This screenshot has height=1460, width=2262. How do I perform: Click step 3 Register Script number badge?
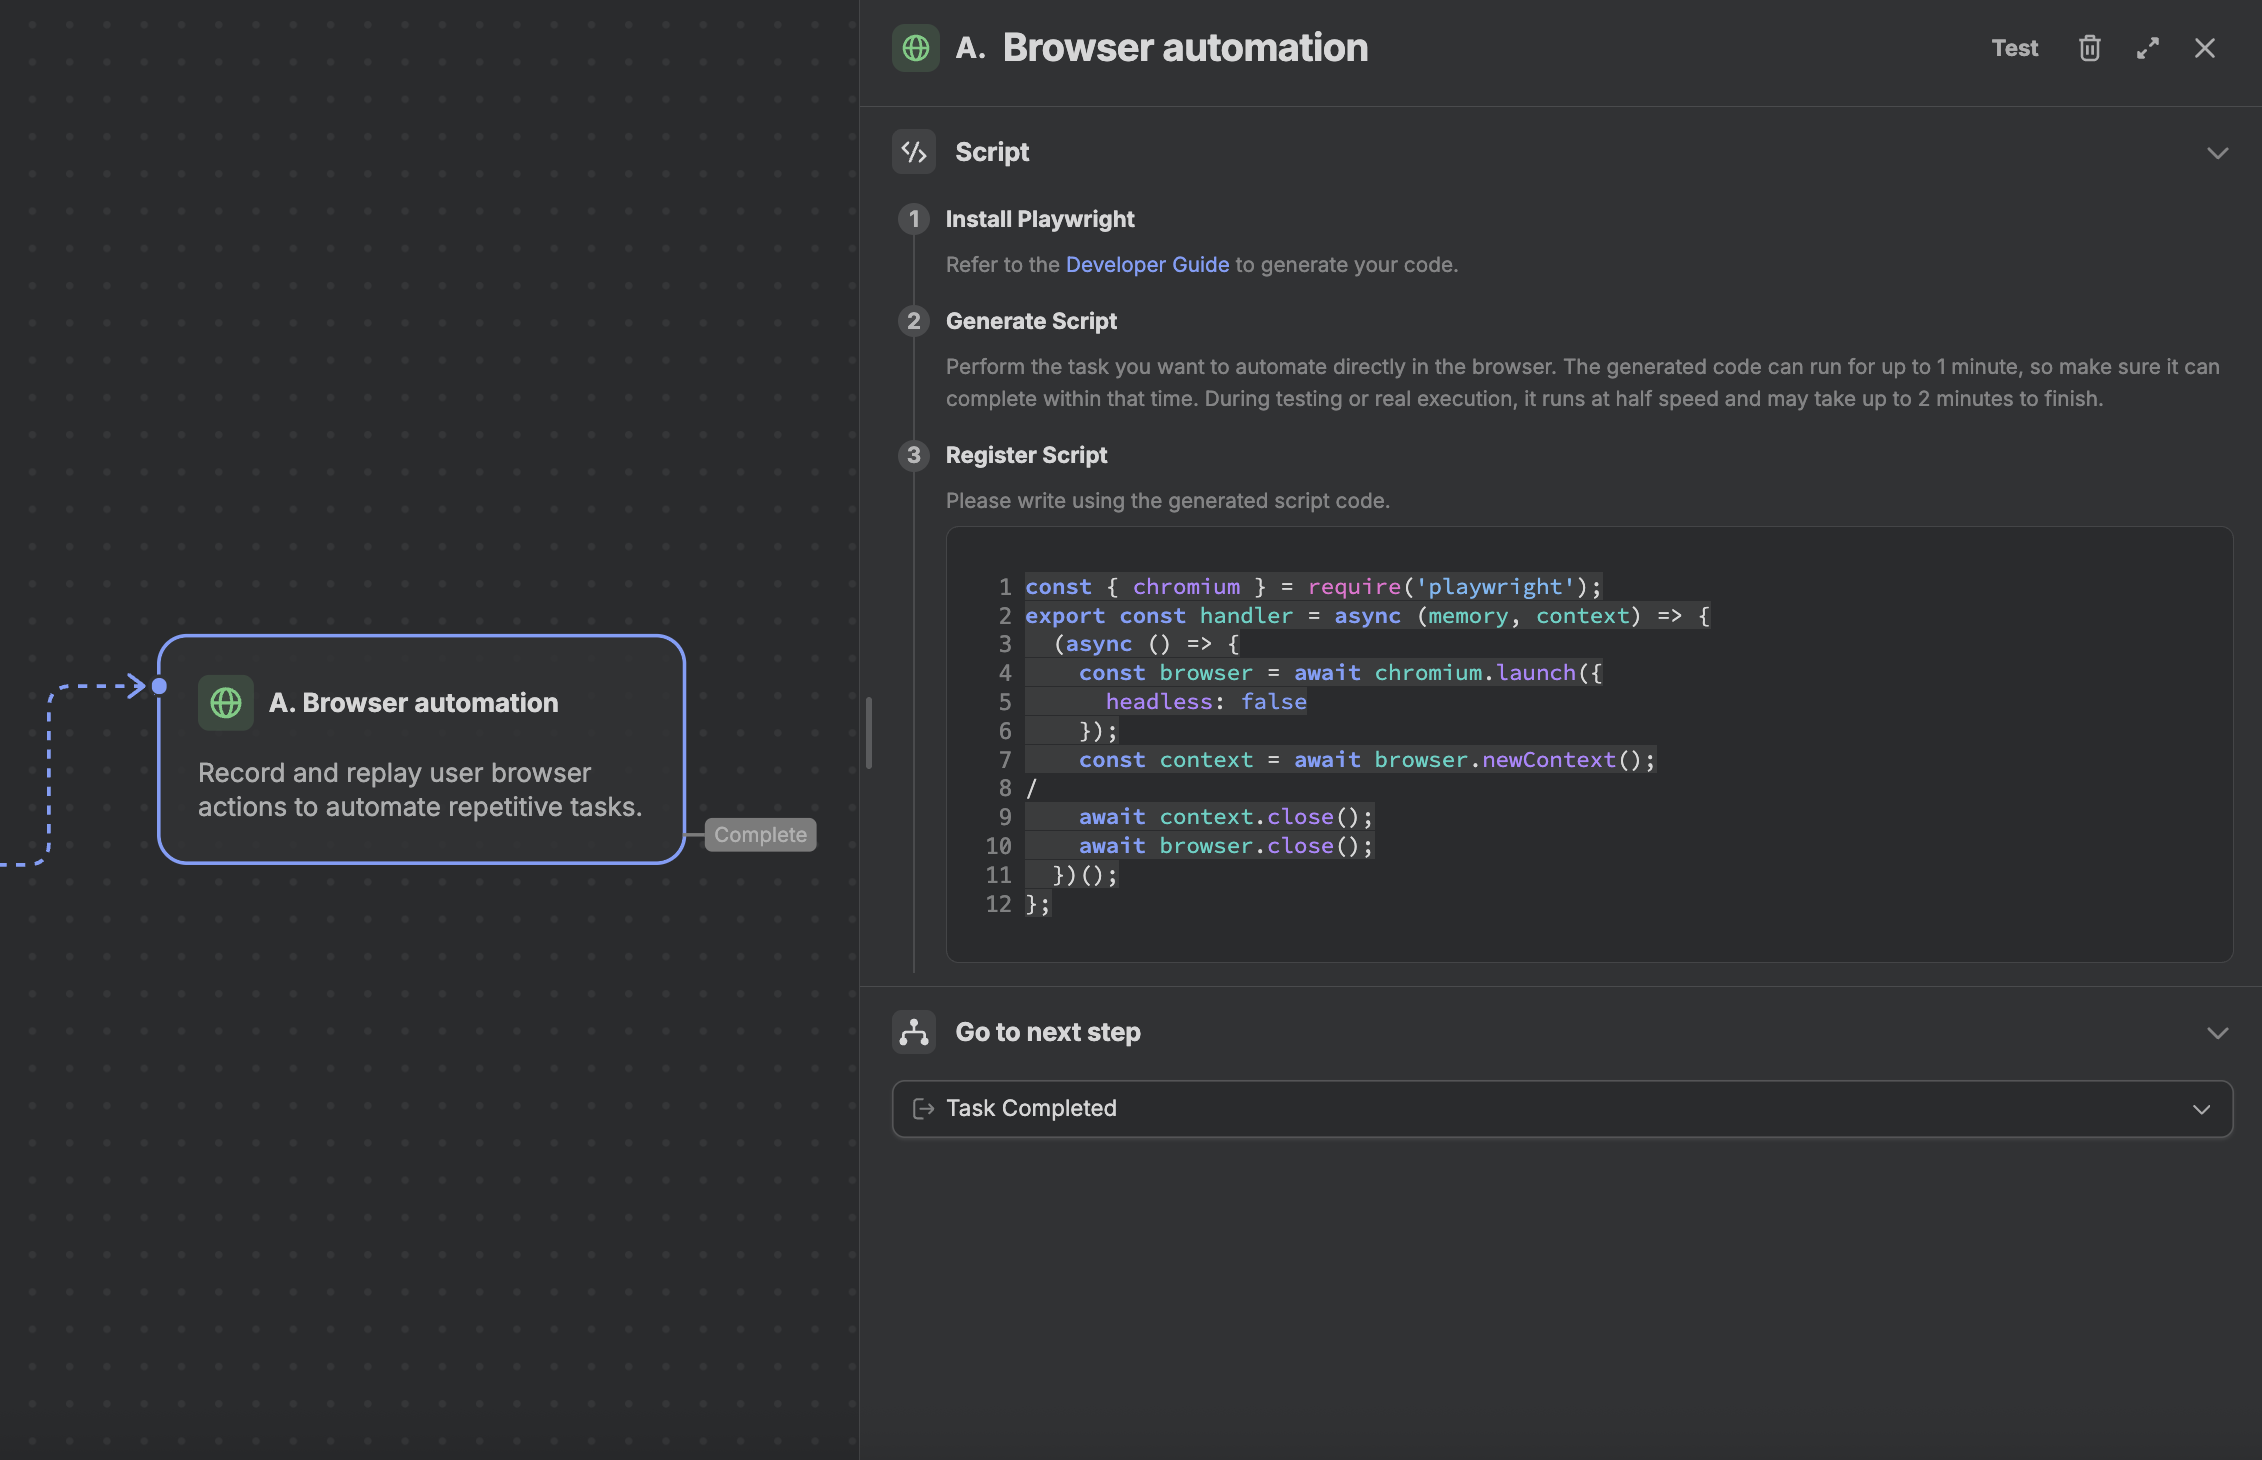tap(913, 455)
